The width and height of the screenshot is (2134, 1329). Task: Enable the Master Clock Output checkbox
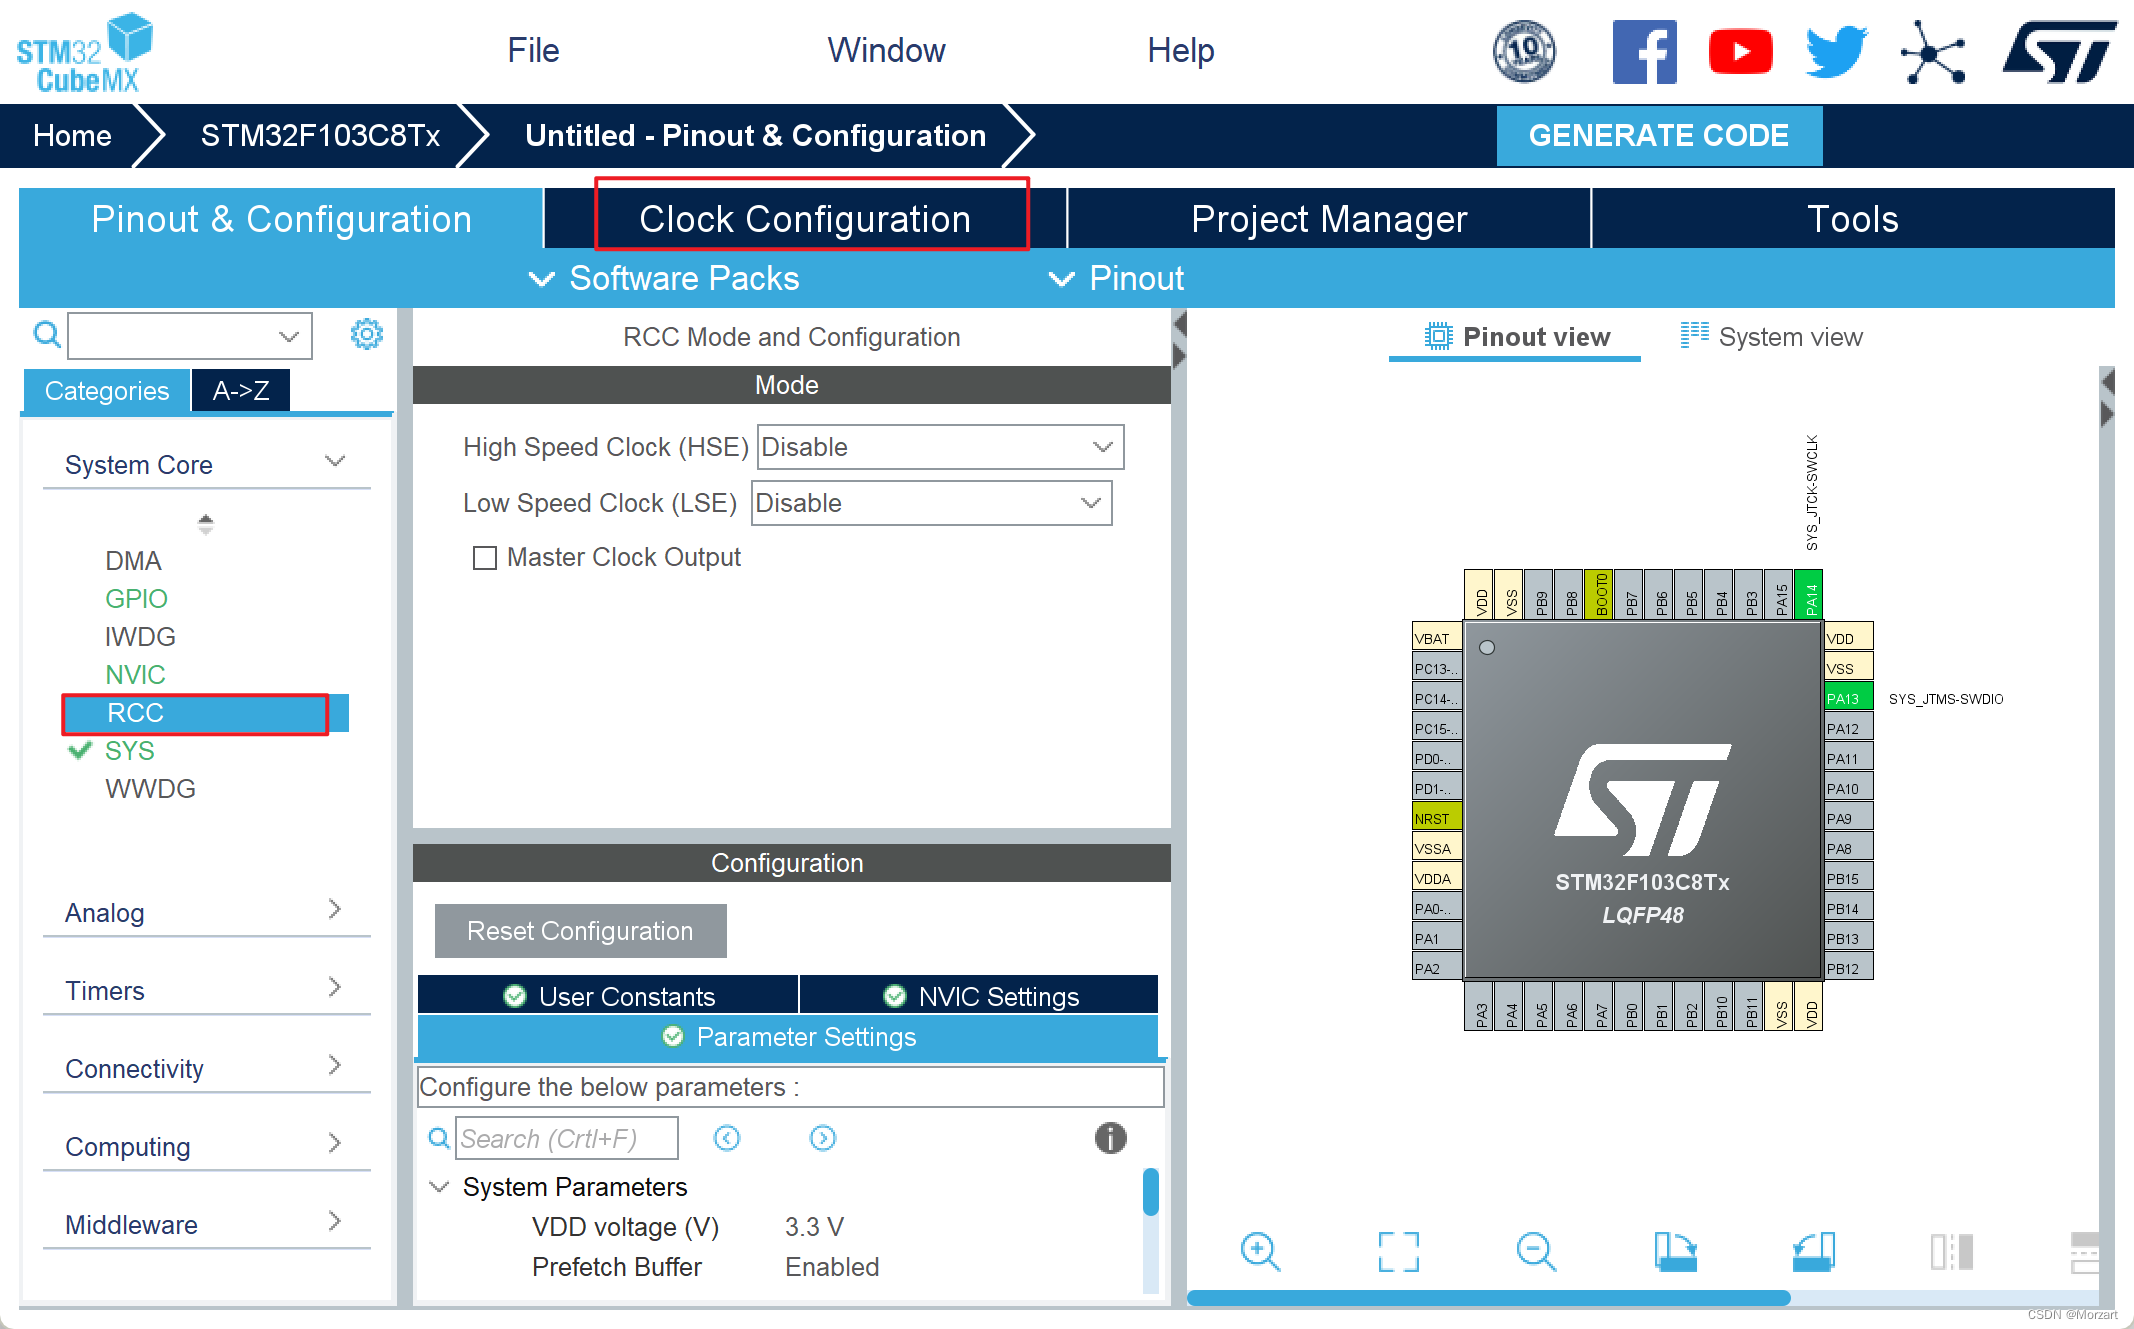485,558
